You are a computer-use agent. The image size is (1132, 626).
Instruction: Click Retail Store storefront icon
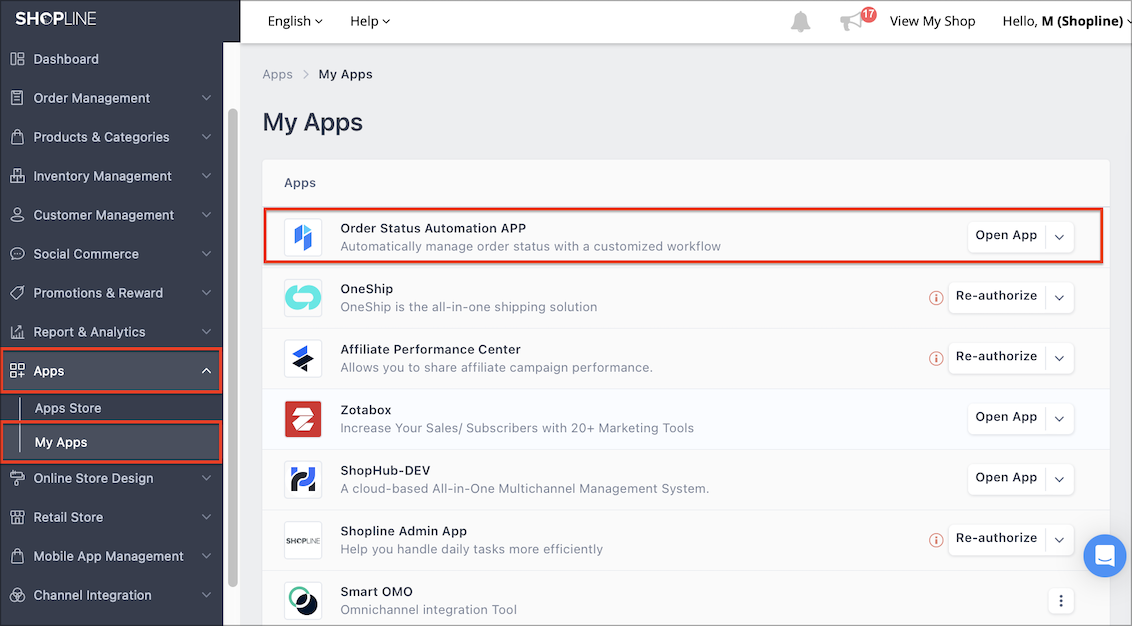(17, 517)
